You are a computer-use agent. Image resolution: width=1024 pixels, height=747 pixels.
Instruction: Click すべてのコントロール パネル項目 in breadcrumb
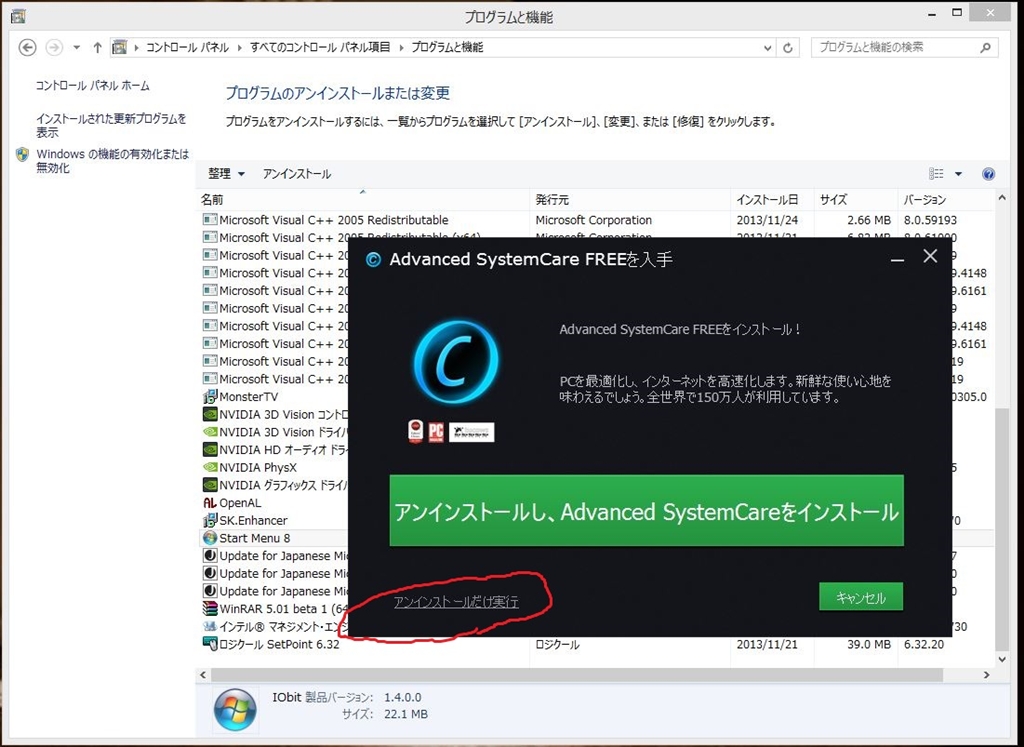(x=320, y=47)
